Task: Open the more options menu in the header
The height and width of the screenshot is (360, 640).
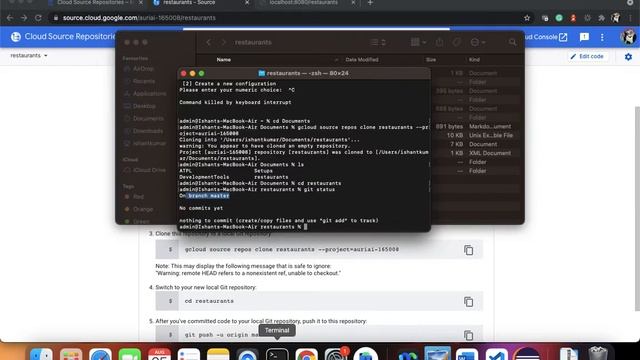Action: [602, 37]
